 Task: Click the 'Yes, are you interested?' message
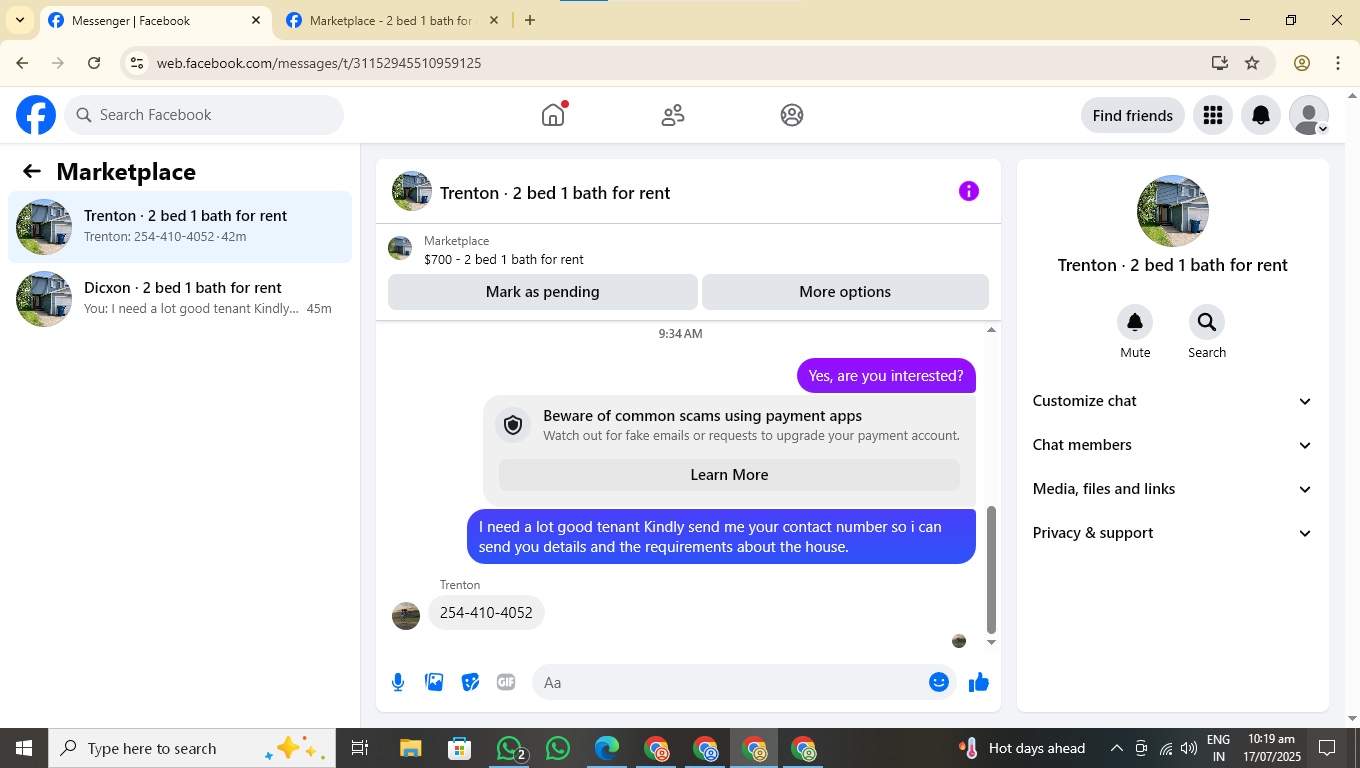click(x=886, y=376)
